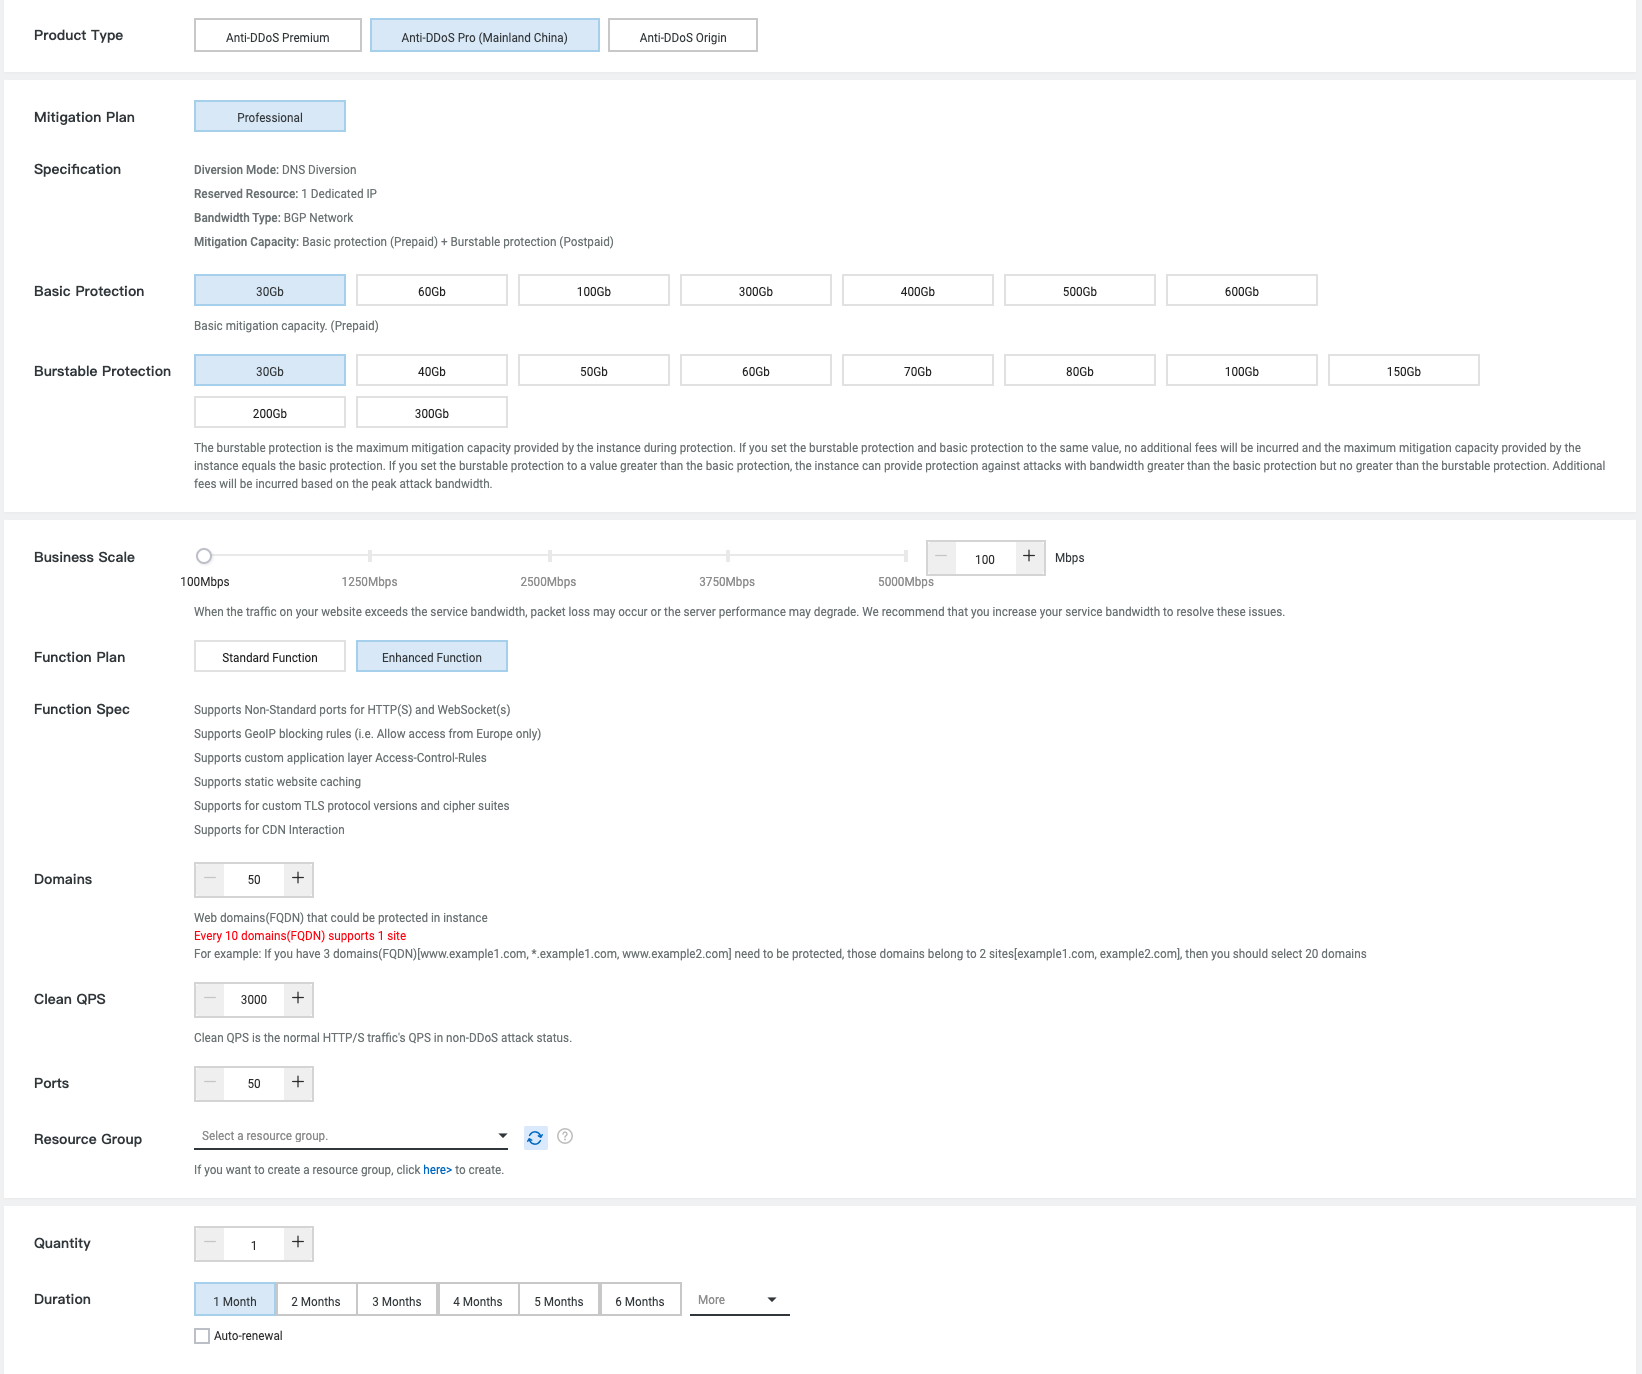Choose 300Gb Basic Protection

click(x=756, y=290)
